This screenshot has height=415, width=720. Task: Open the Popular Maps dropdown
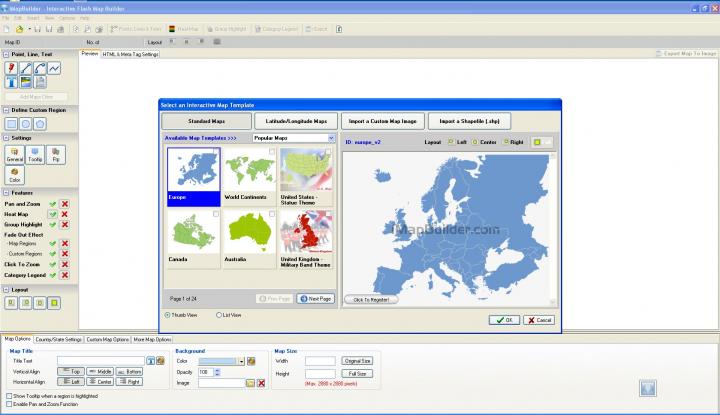click(x=329, y=138)
